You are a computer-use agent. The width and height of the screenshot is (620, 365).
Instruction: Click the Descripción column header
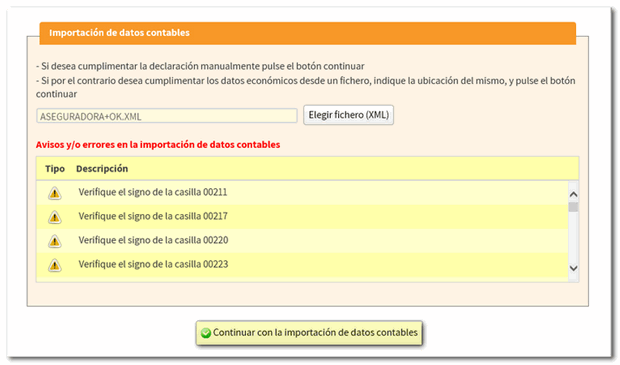102,169
